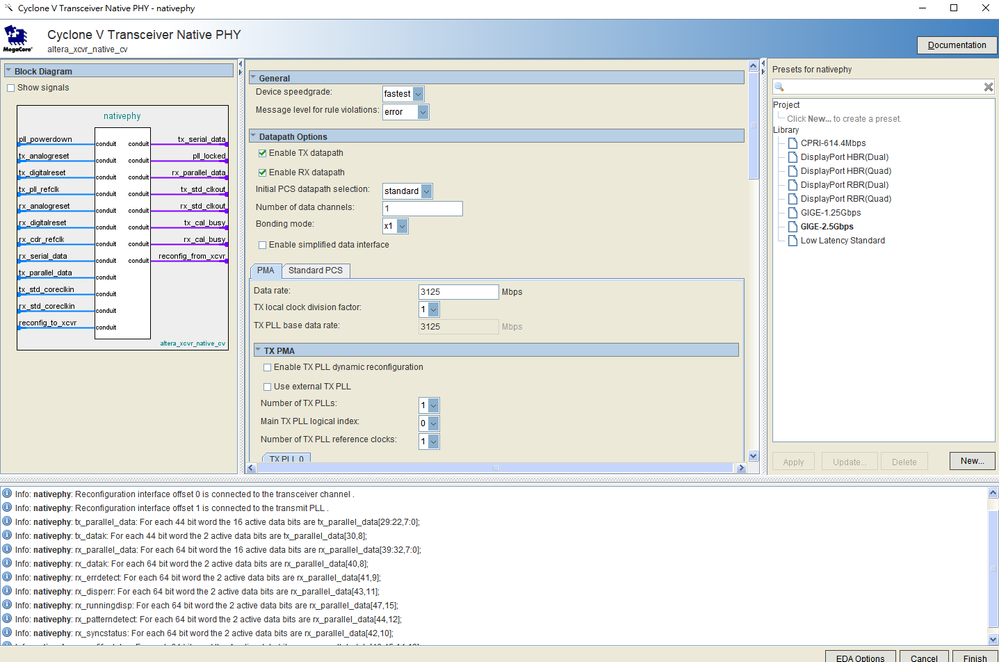Clear the preset search with X icon
The width and height of the screenshot is (999, 662).
(988, 88)
